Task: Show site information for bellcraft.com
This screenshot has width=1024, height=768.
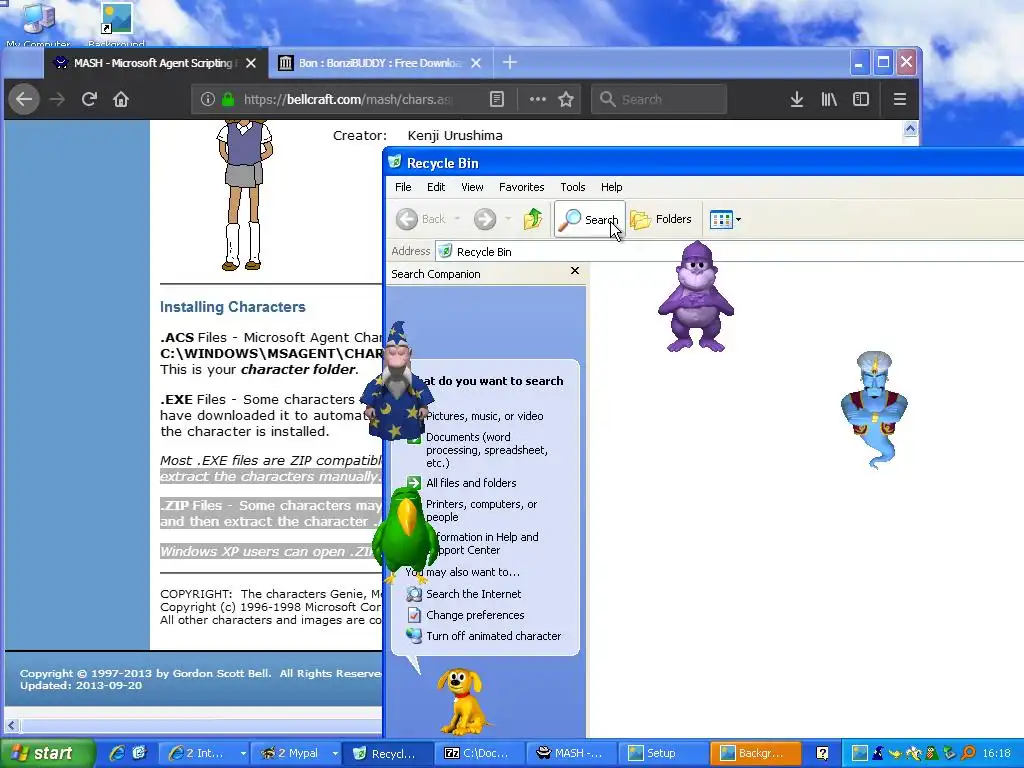Action: tap(208, 99)
